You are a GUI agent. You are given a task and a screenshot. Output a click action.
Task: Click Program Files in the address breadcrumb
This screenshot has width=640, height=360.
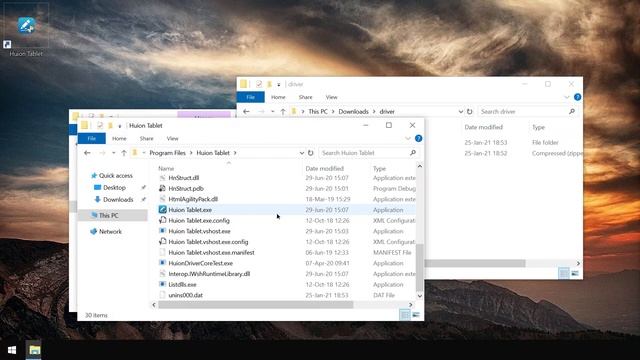coord(167,153)
